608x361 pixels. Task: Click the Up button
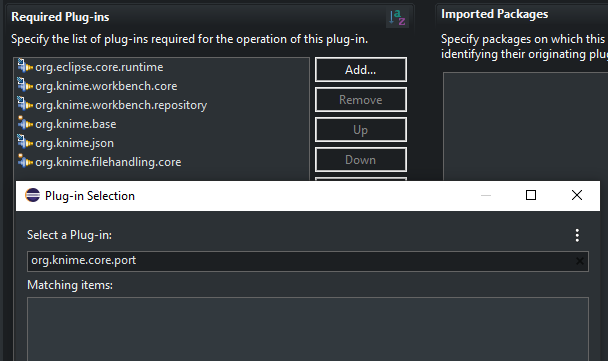[x=361, y=130]
